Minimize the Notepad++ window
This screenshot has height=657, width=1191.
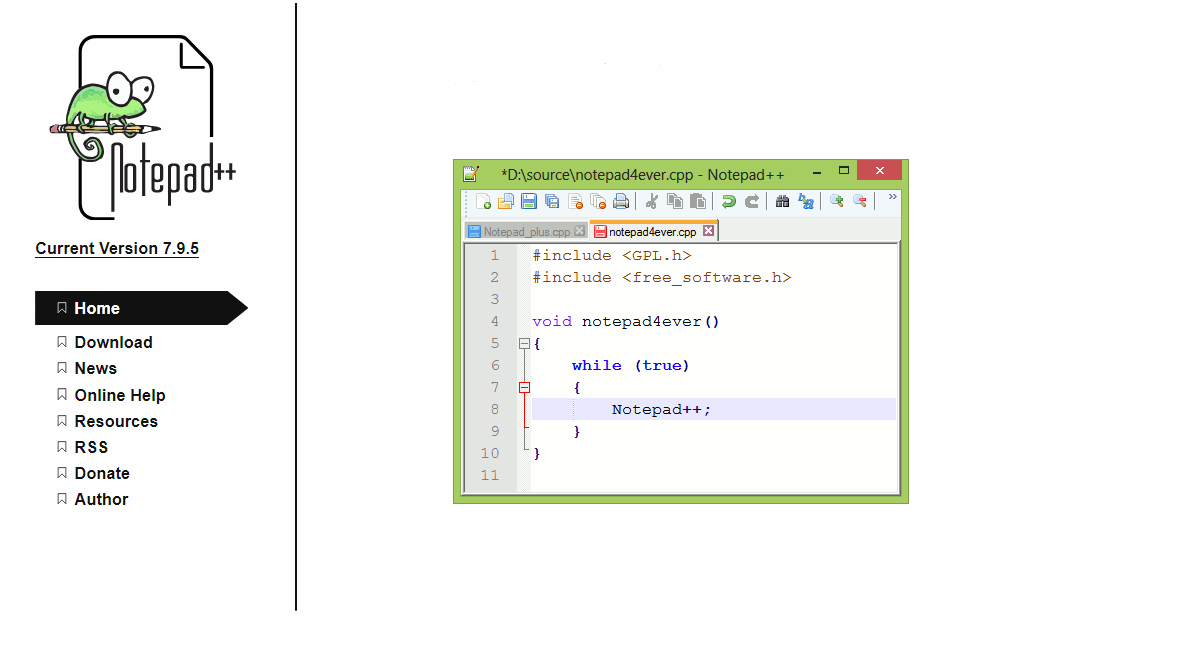tap(817, 172)
